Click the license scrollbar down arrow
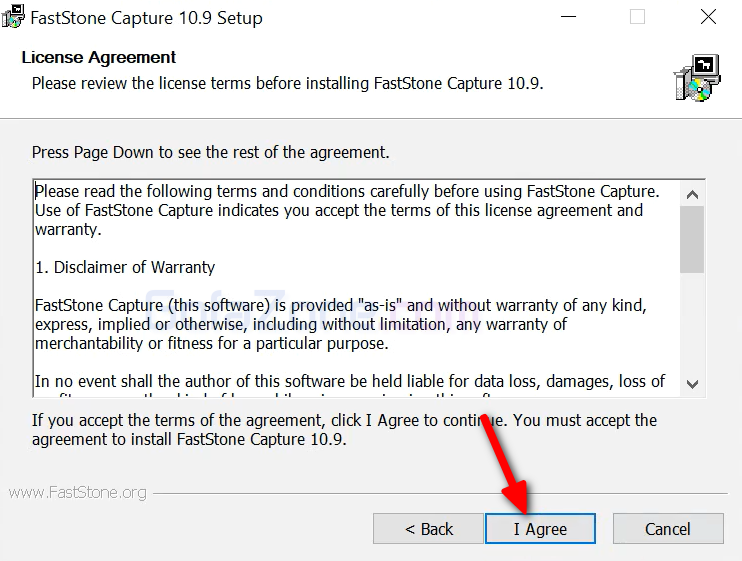 [x=692, y=383]
